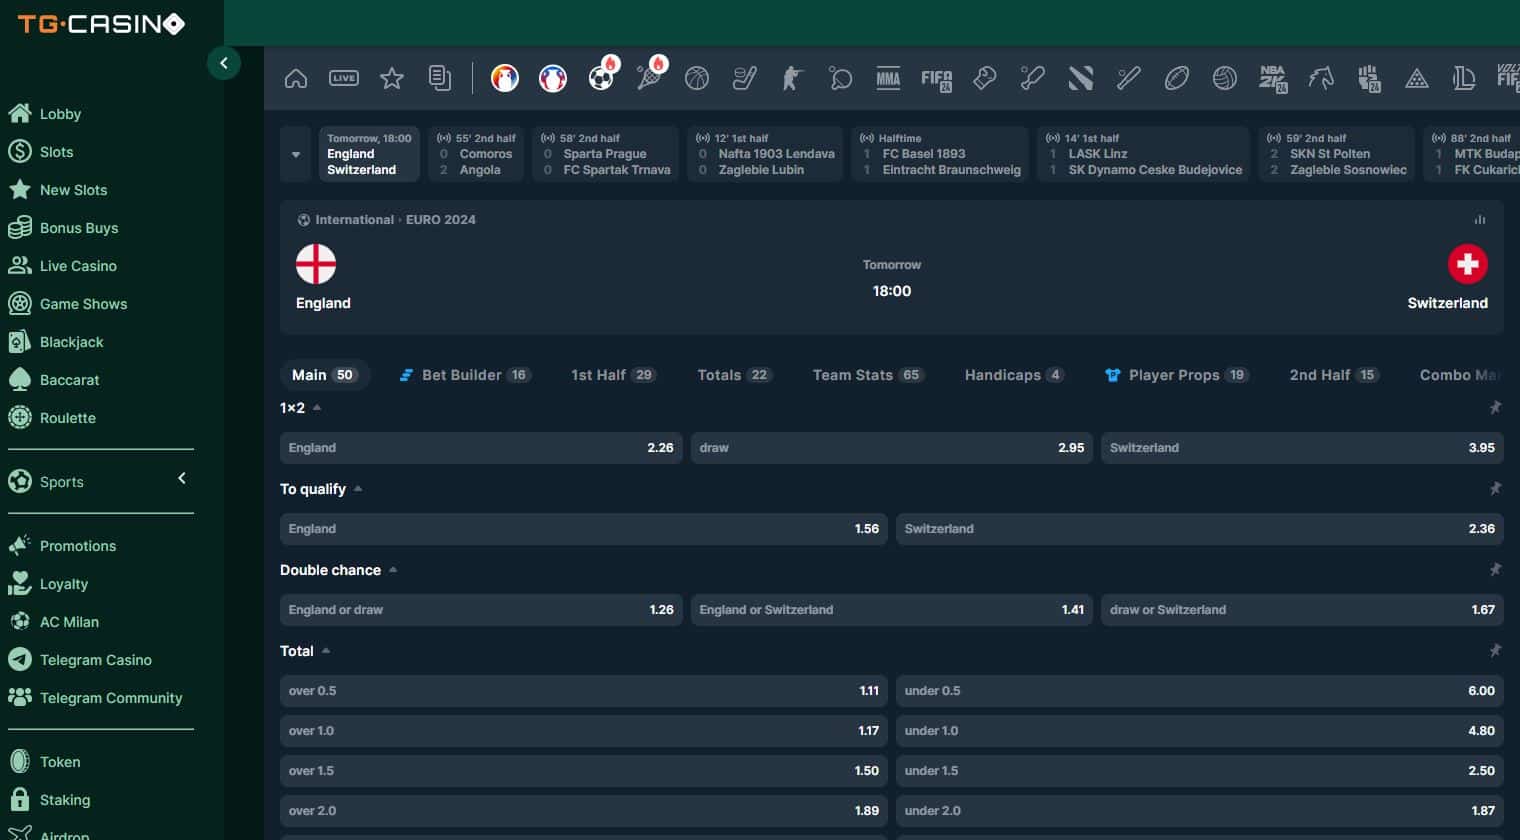Select the Dota 2 esports icon
Image resolution: width=1520 pixels, height=840 pixels.
[x=1081, y=78]
